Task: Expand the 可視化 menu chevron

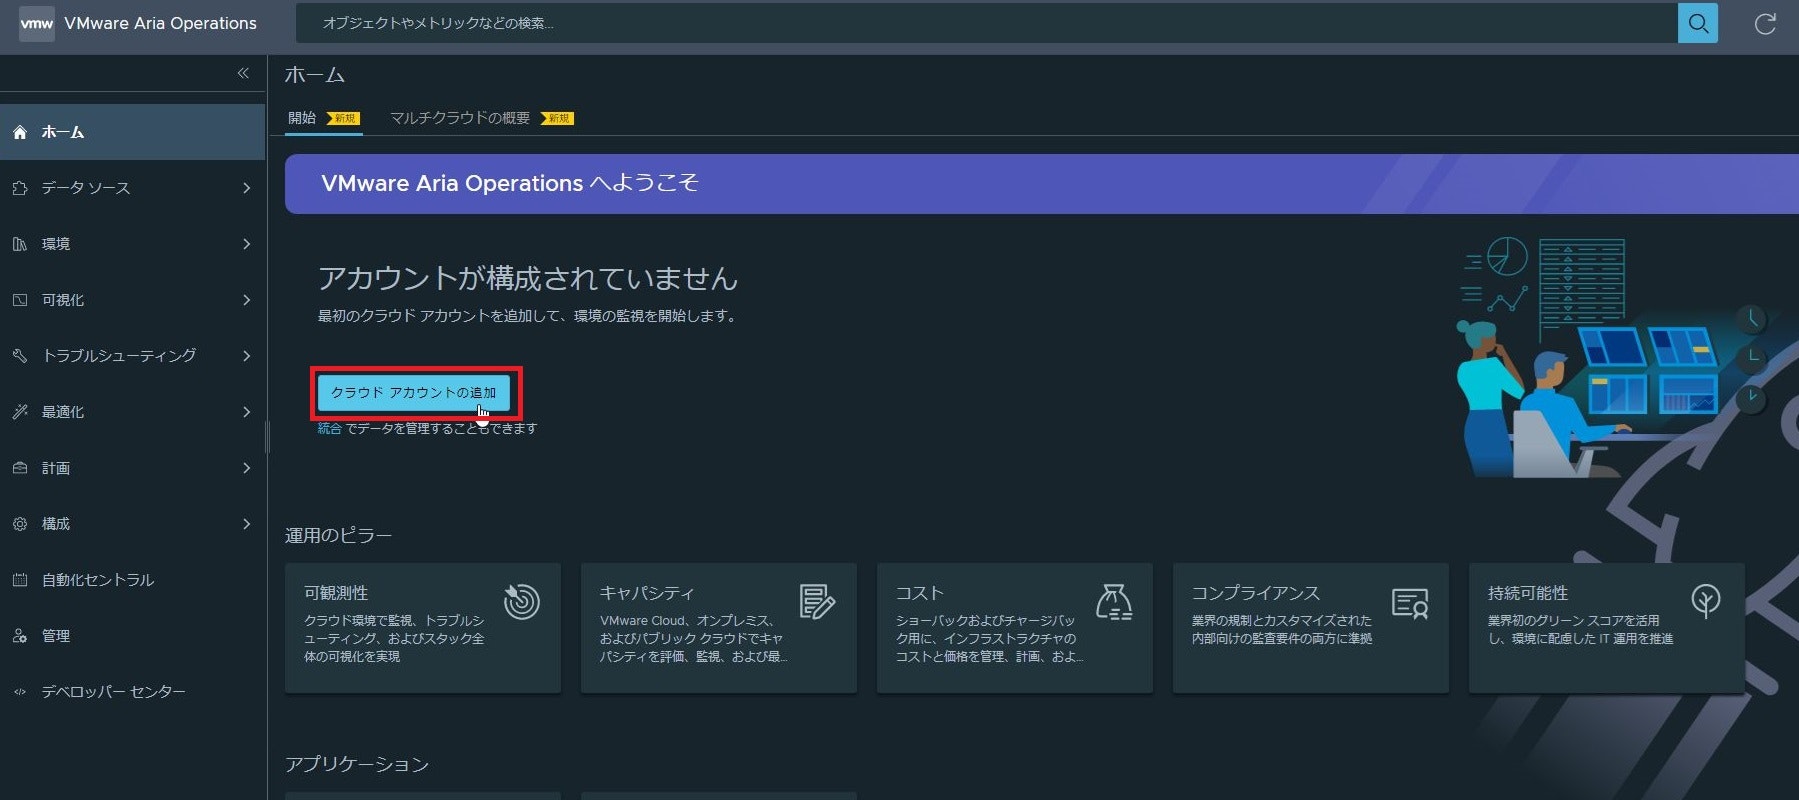Action: tap(246, 300)
